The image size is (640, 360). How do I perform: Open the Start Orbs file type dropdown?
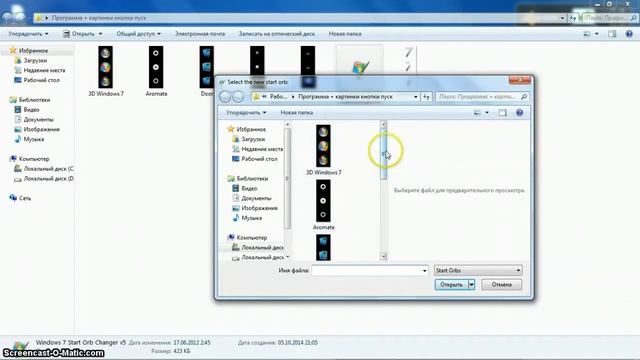[478, 270]
